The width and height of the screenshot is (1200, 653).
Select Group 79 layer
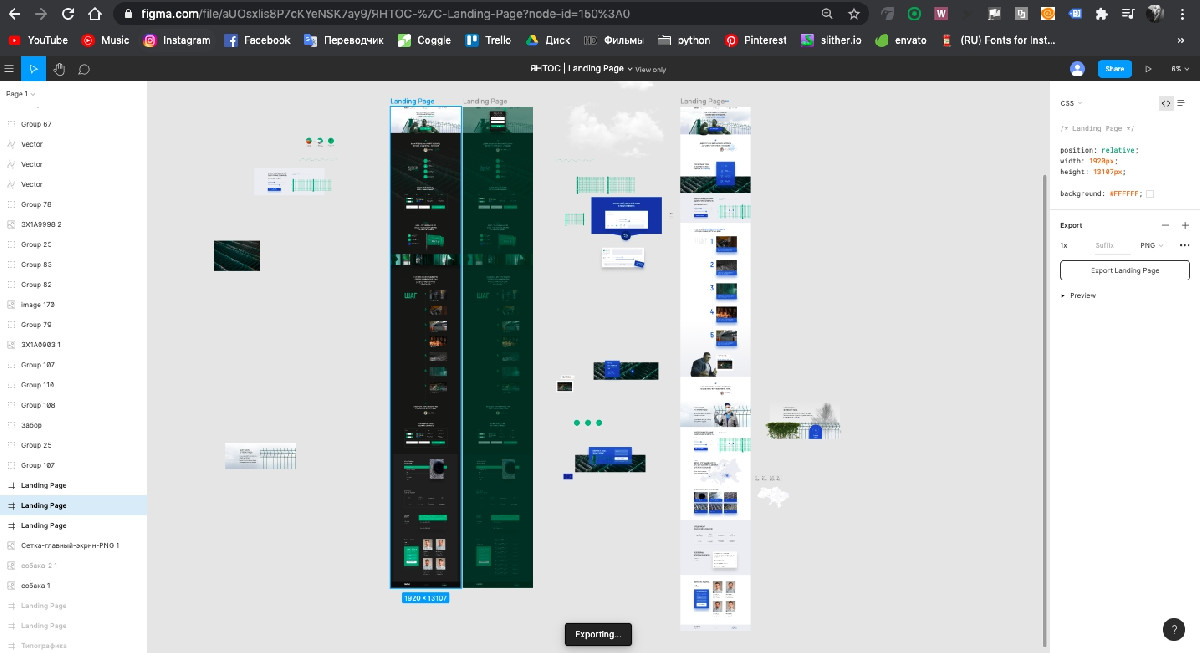pyautogui.click(x=73, y=324)
